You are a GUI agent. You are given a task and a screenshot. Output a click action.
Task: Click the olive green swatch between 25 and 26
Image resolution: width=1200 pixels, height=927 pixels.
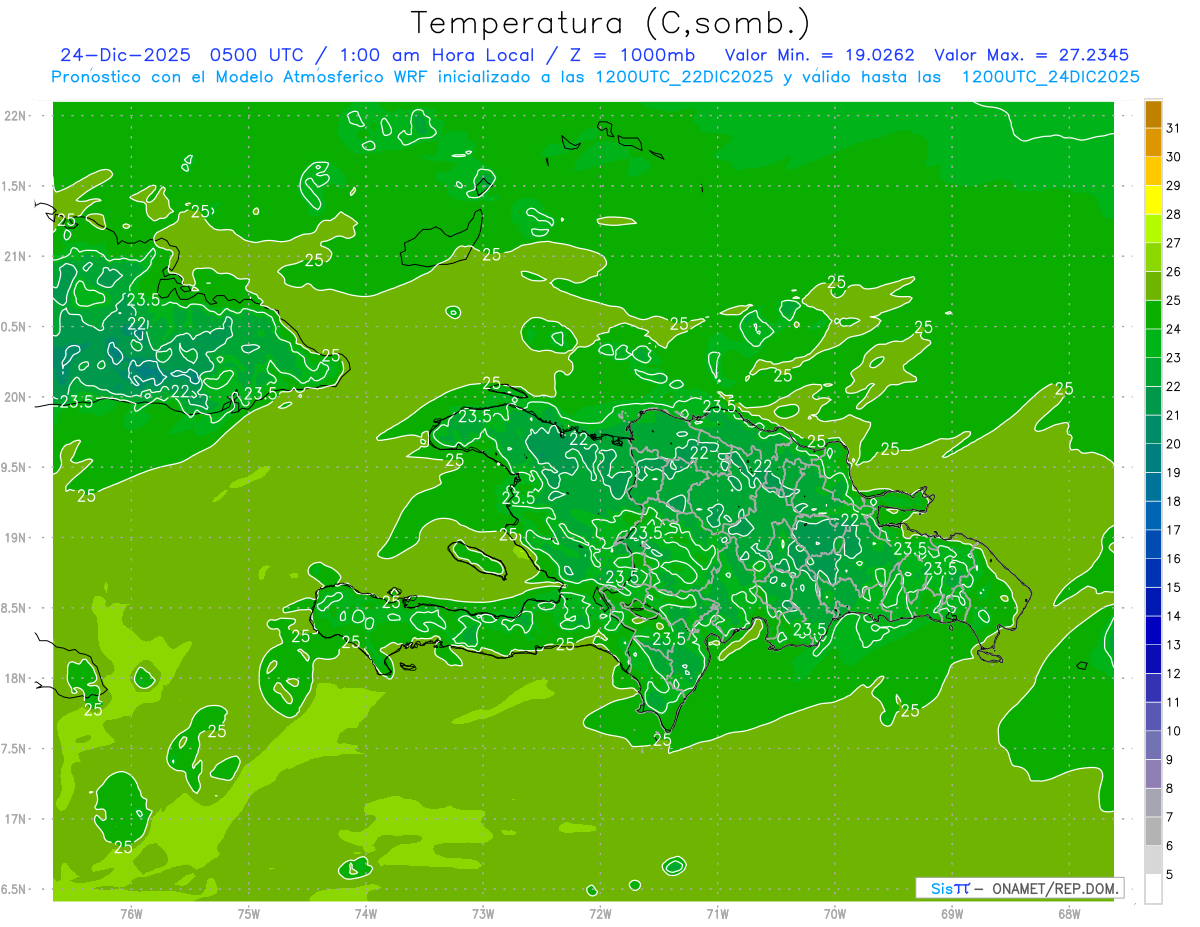click(1153, 286)
